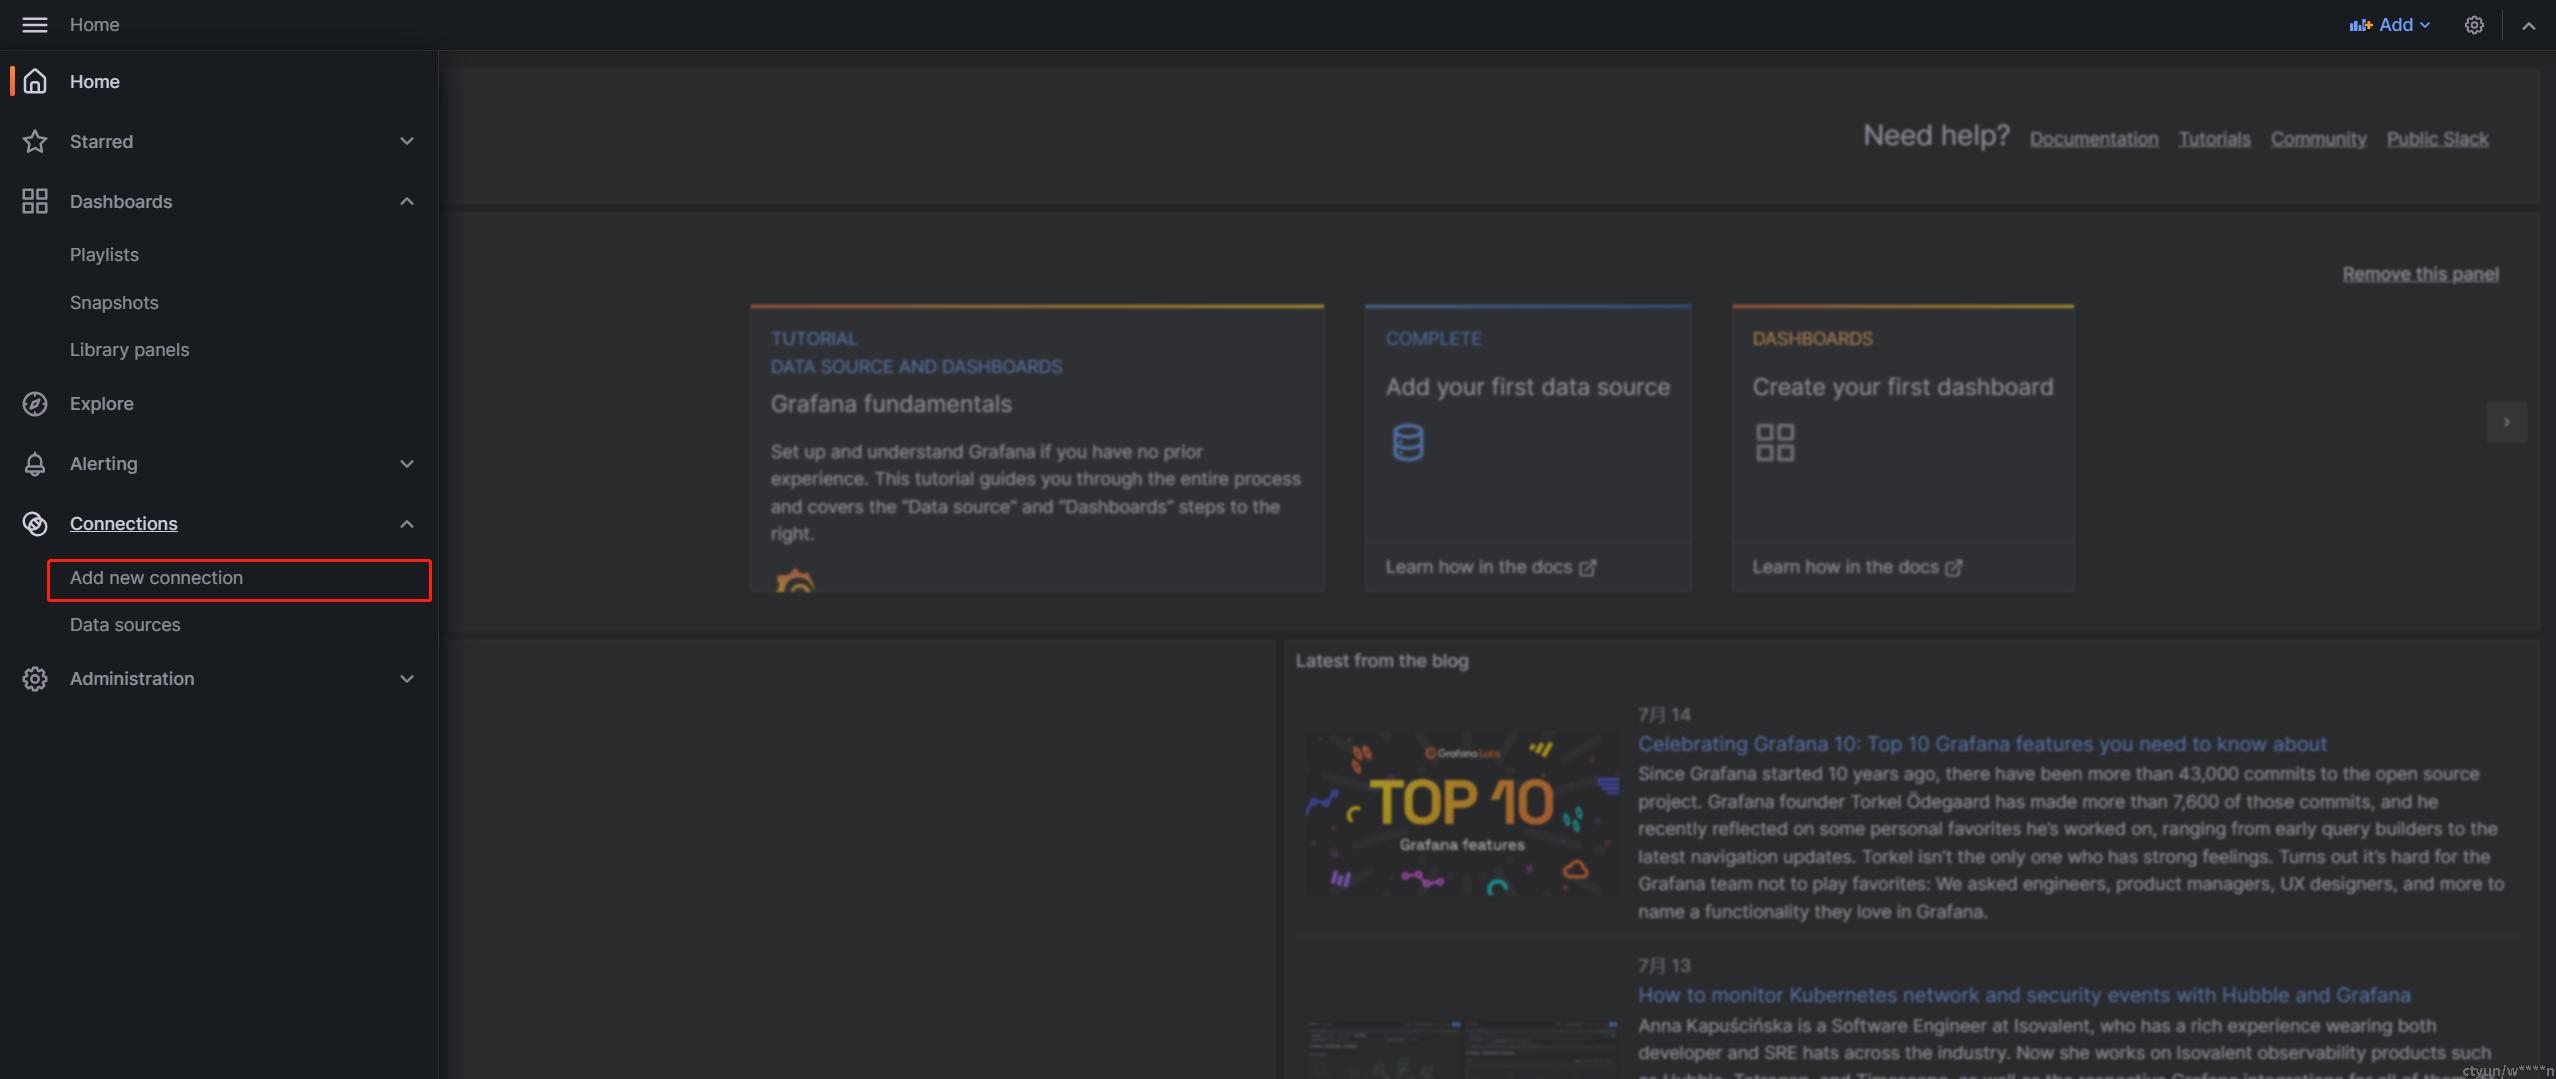This screenshot has width=2556, height=1079.
Task: Open dashboard settings gear in top bar
Action: tap(2474, 25)
